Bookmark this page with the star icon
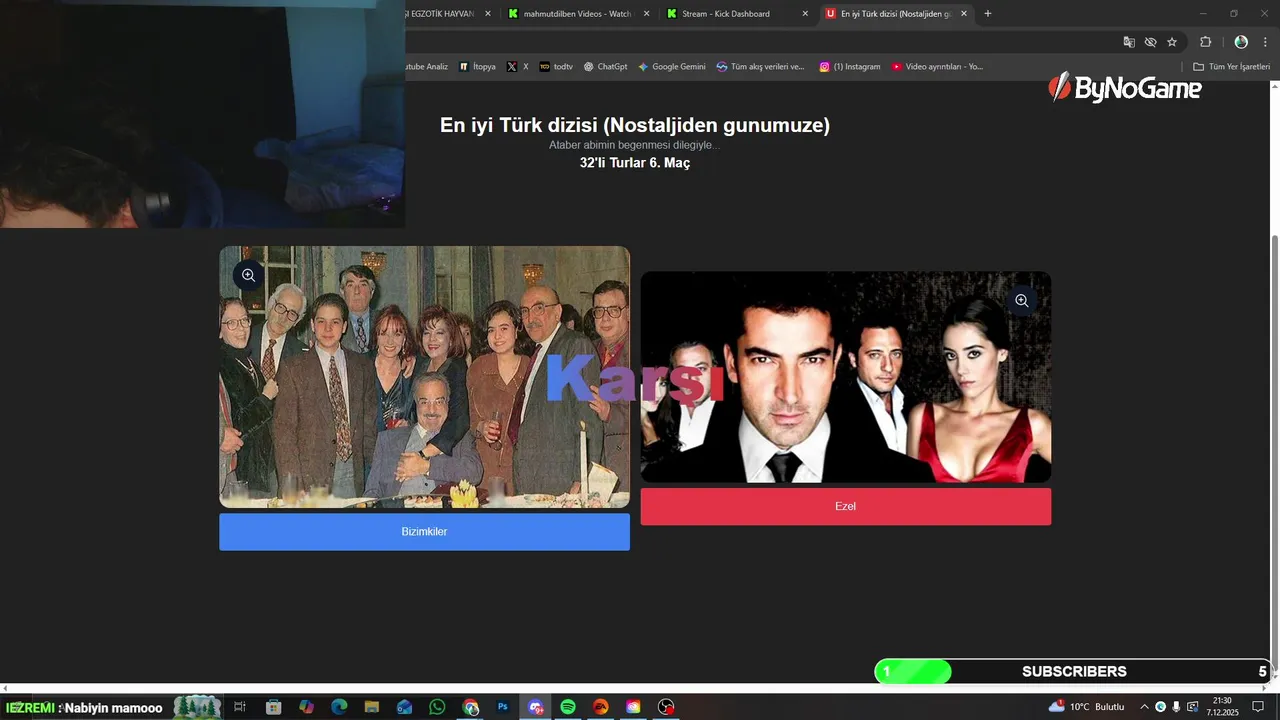1280x720 pixels. click(1172, 42)
